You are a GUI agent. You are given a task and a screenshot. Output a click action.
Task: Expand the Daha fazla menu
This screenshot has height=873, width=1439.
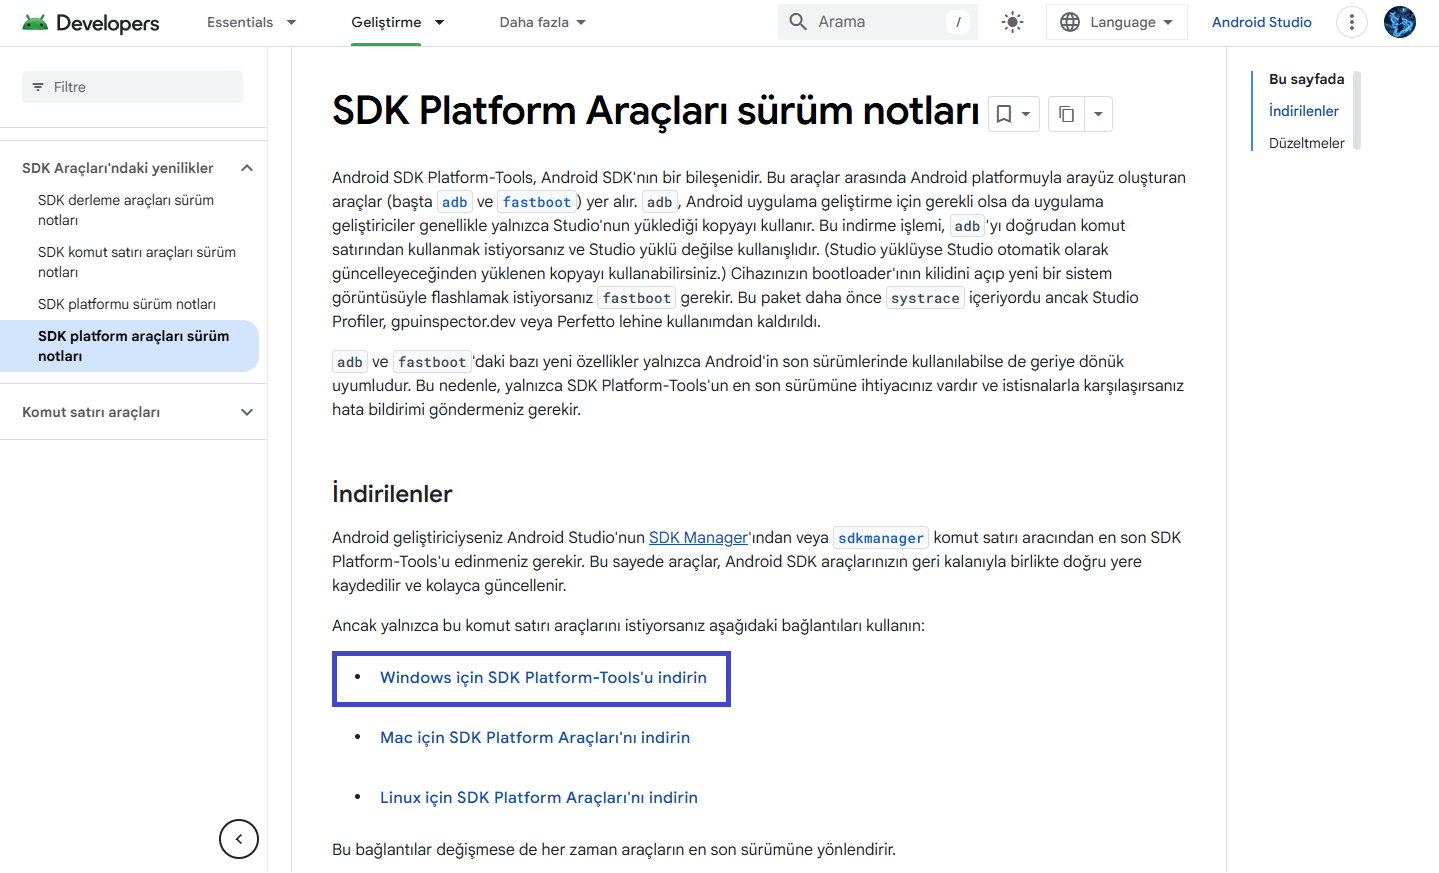point(543,22)
